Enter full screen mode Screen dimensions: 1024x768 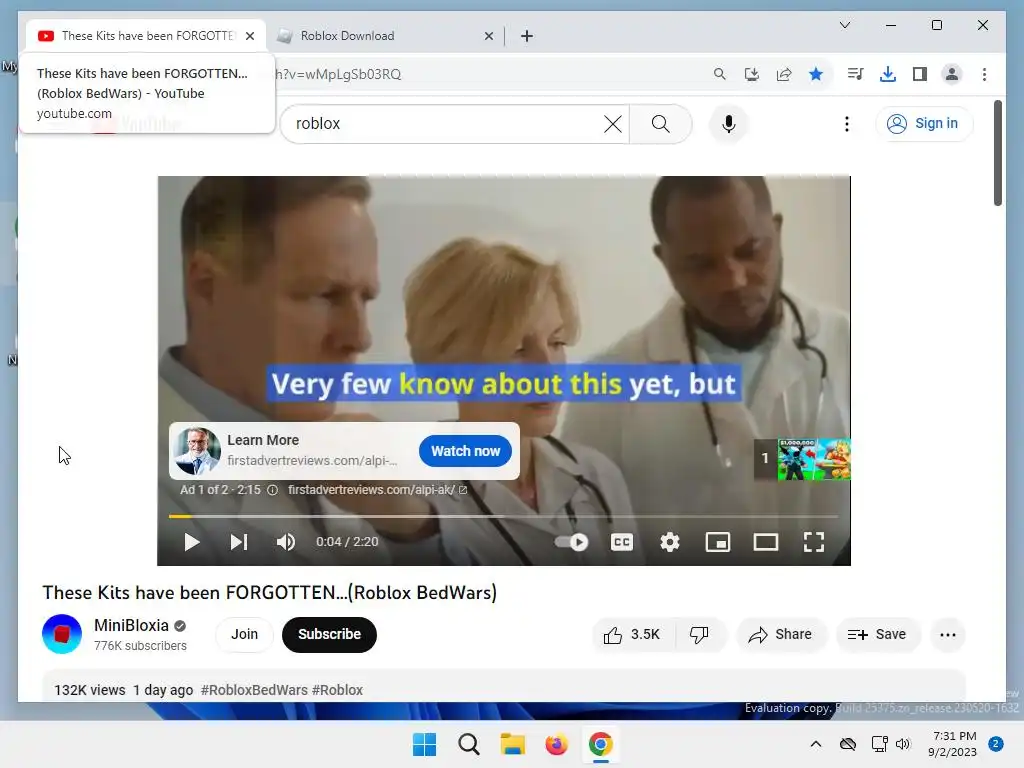tap(814, 542)
